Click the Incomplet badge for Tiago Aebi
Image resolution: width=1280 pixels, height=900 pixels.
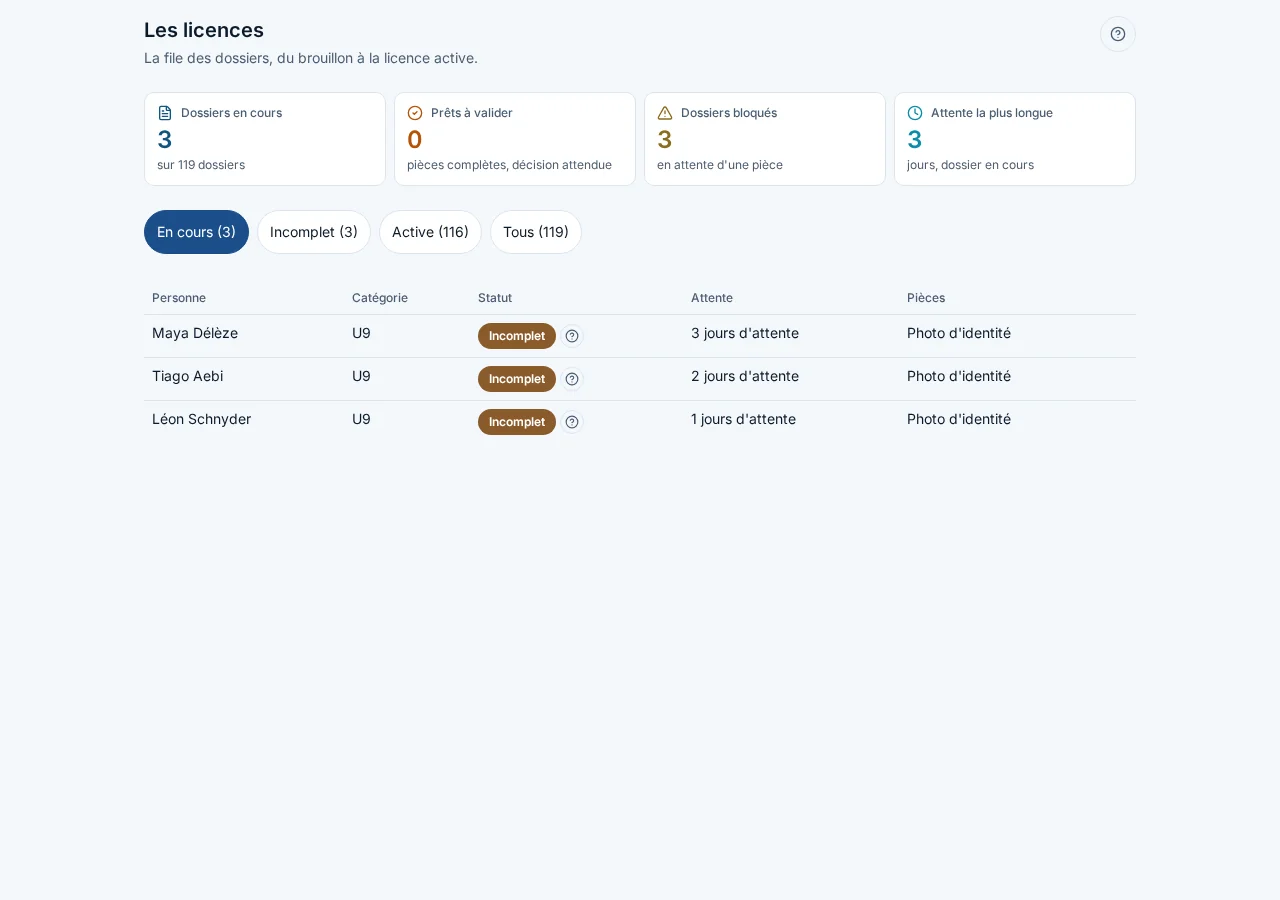point(517,379)
